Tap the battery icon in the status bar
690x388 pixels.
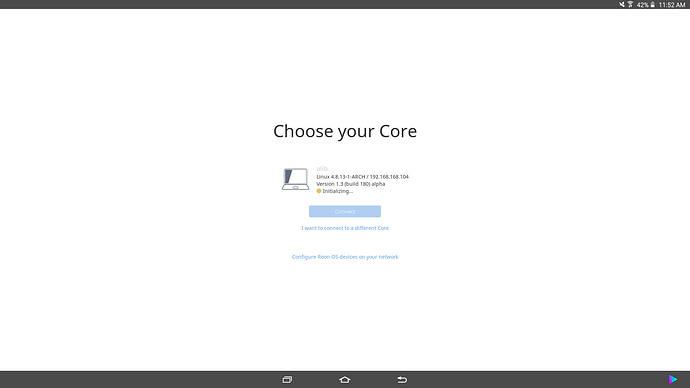tap(653, 4)
